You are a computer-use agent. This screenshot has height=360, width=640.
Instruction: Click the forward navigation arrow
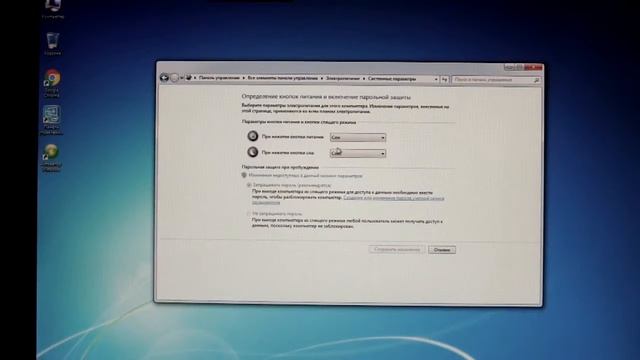click(x=175, y=78)
